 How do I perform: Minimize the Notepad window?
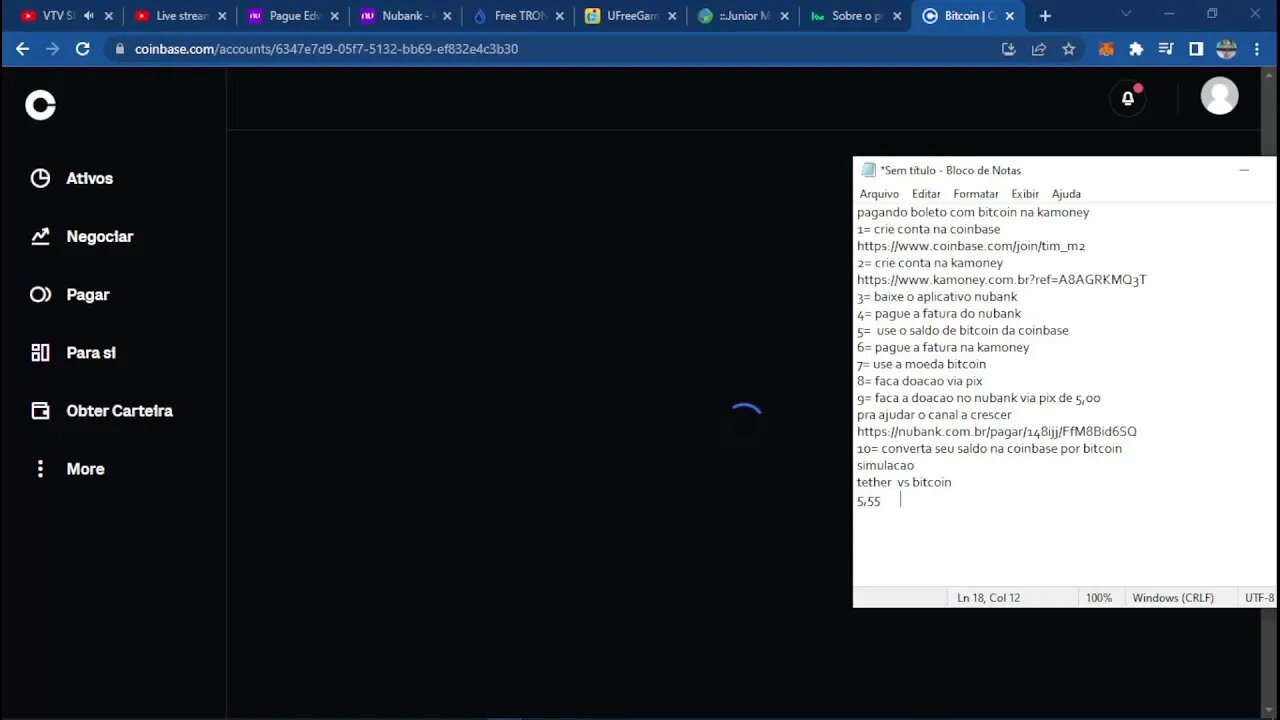[x=1244, y=170]
